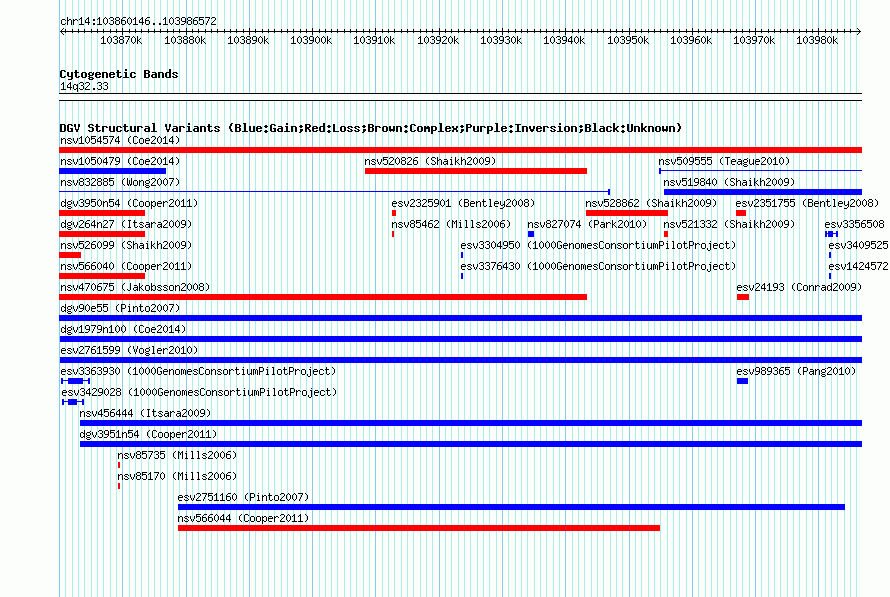890x597 pixels.
Task: Open esv3376430 1000 Genomes variant label
Action: (598, 266)
